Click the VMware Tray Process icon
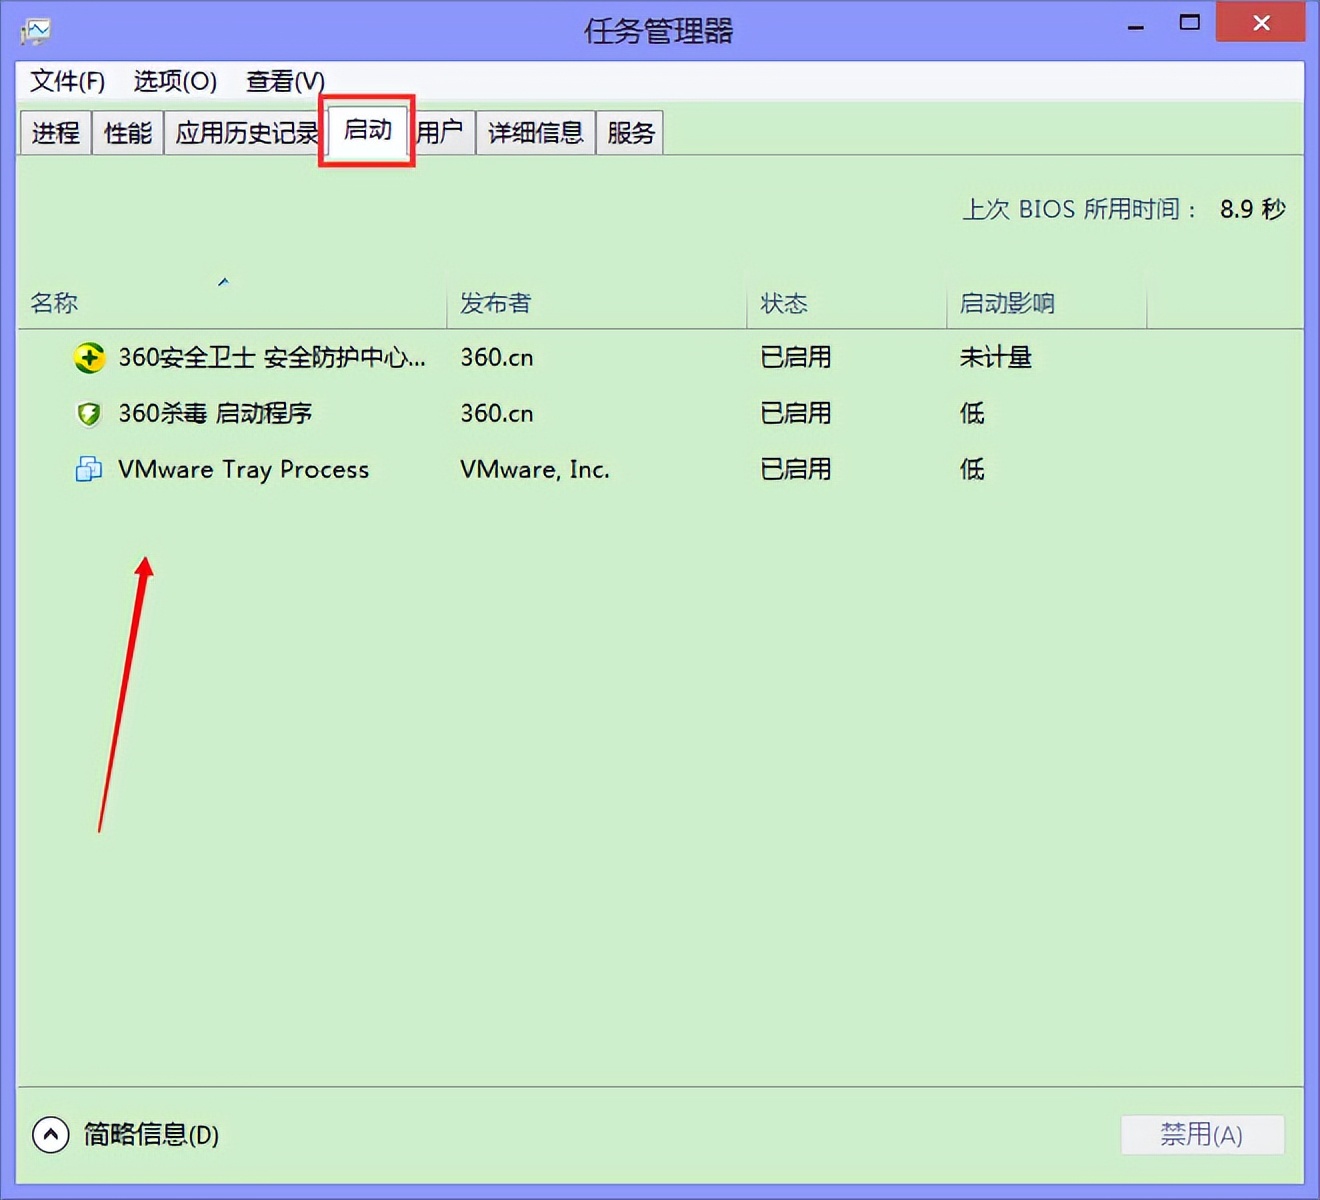This screenshot has width=1320, height=1200. click(89, 469)
